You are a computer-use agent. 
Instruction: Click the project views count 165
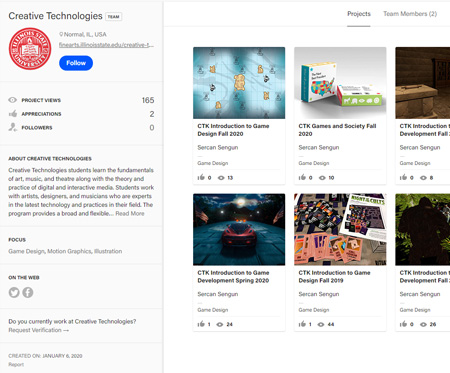pos(148,100)
